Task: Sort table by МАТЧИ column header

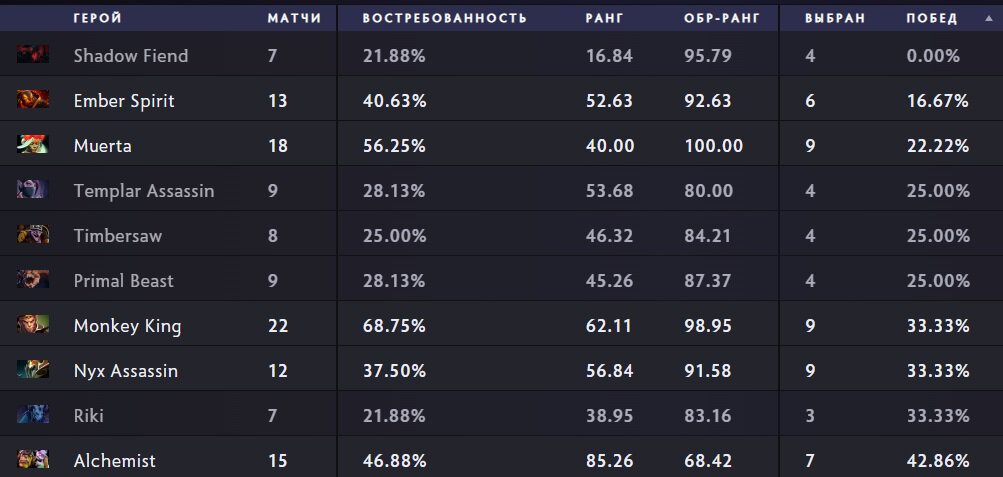Action: click(x=294, y=18)
